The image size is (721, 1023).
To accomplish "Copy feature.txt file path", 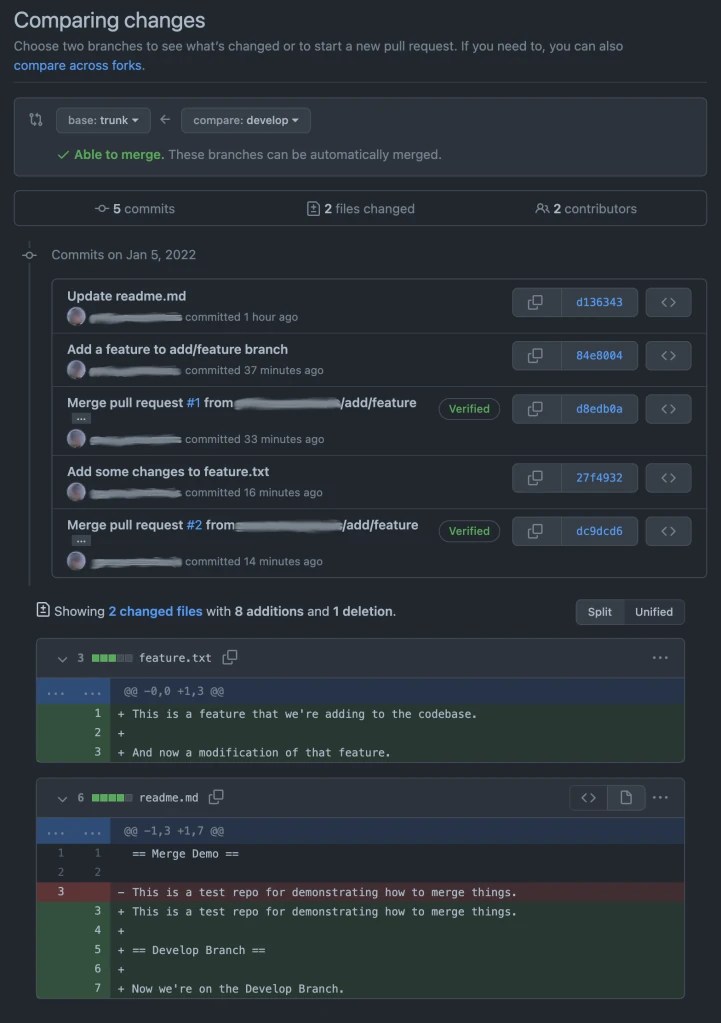I will click(x=230, y=657).
